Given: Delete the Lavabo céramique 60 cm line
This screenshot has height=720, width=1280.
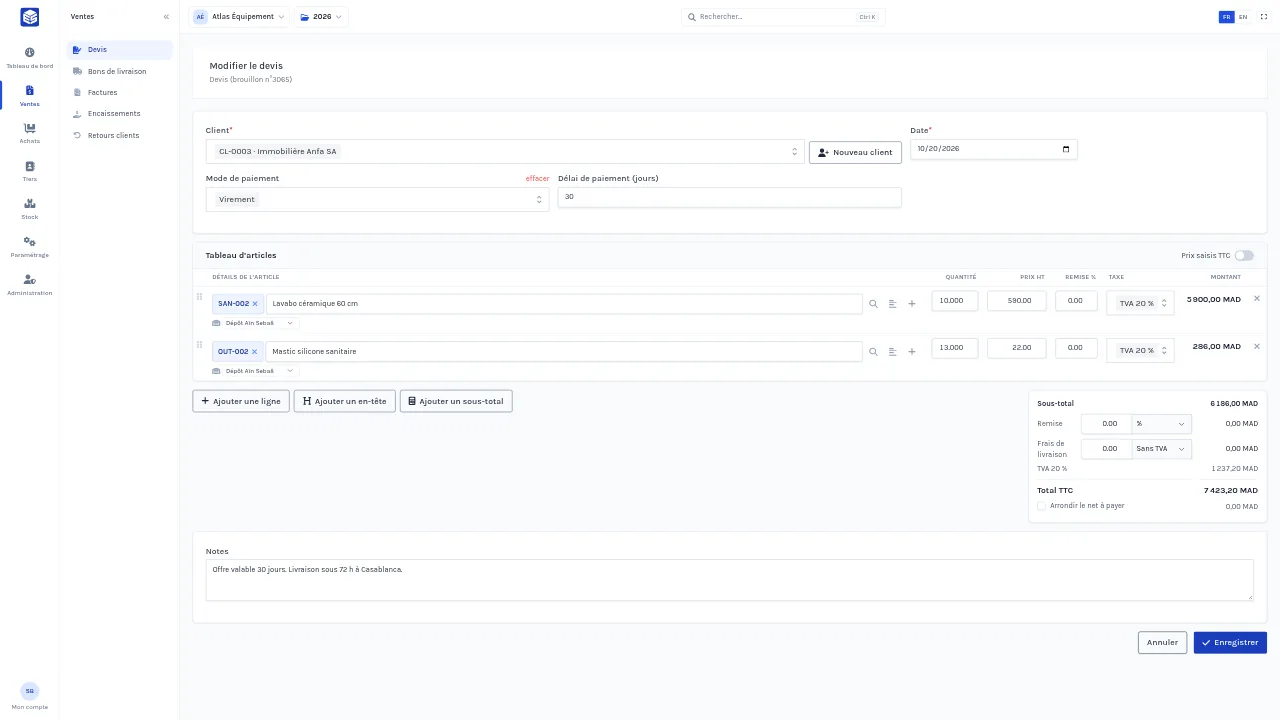Looking at the screenshot, I should point(1257,299).
